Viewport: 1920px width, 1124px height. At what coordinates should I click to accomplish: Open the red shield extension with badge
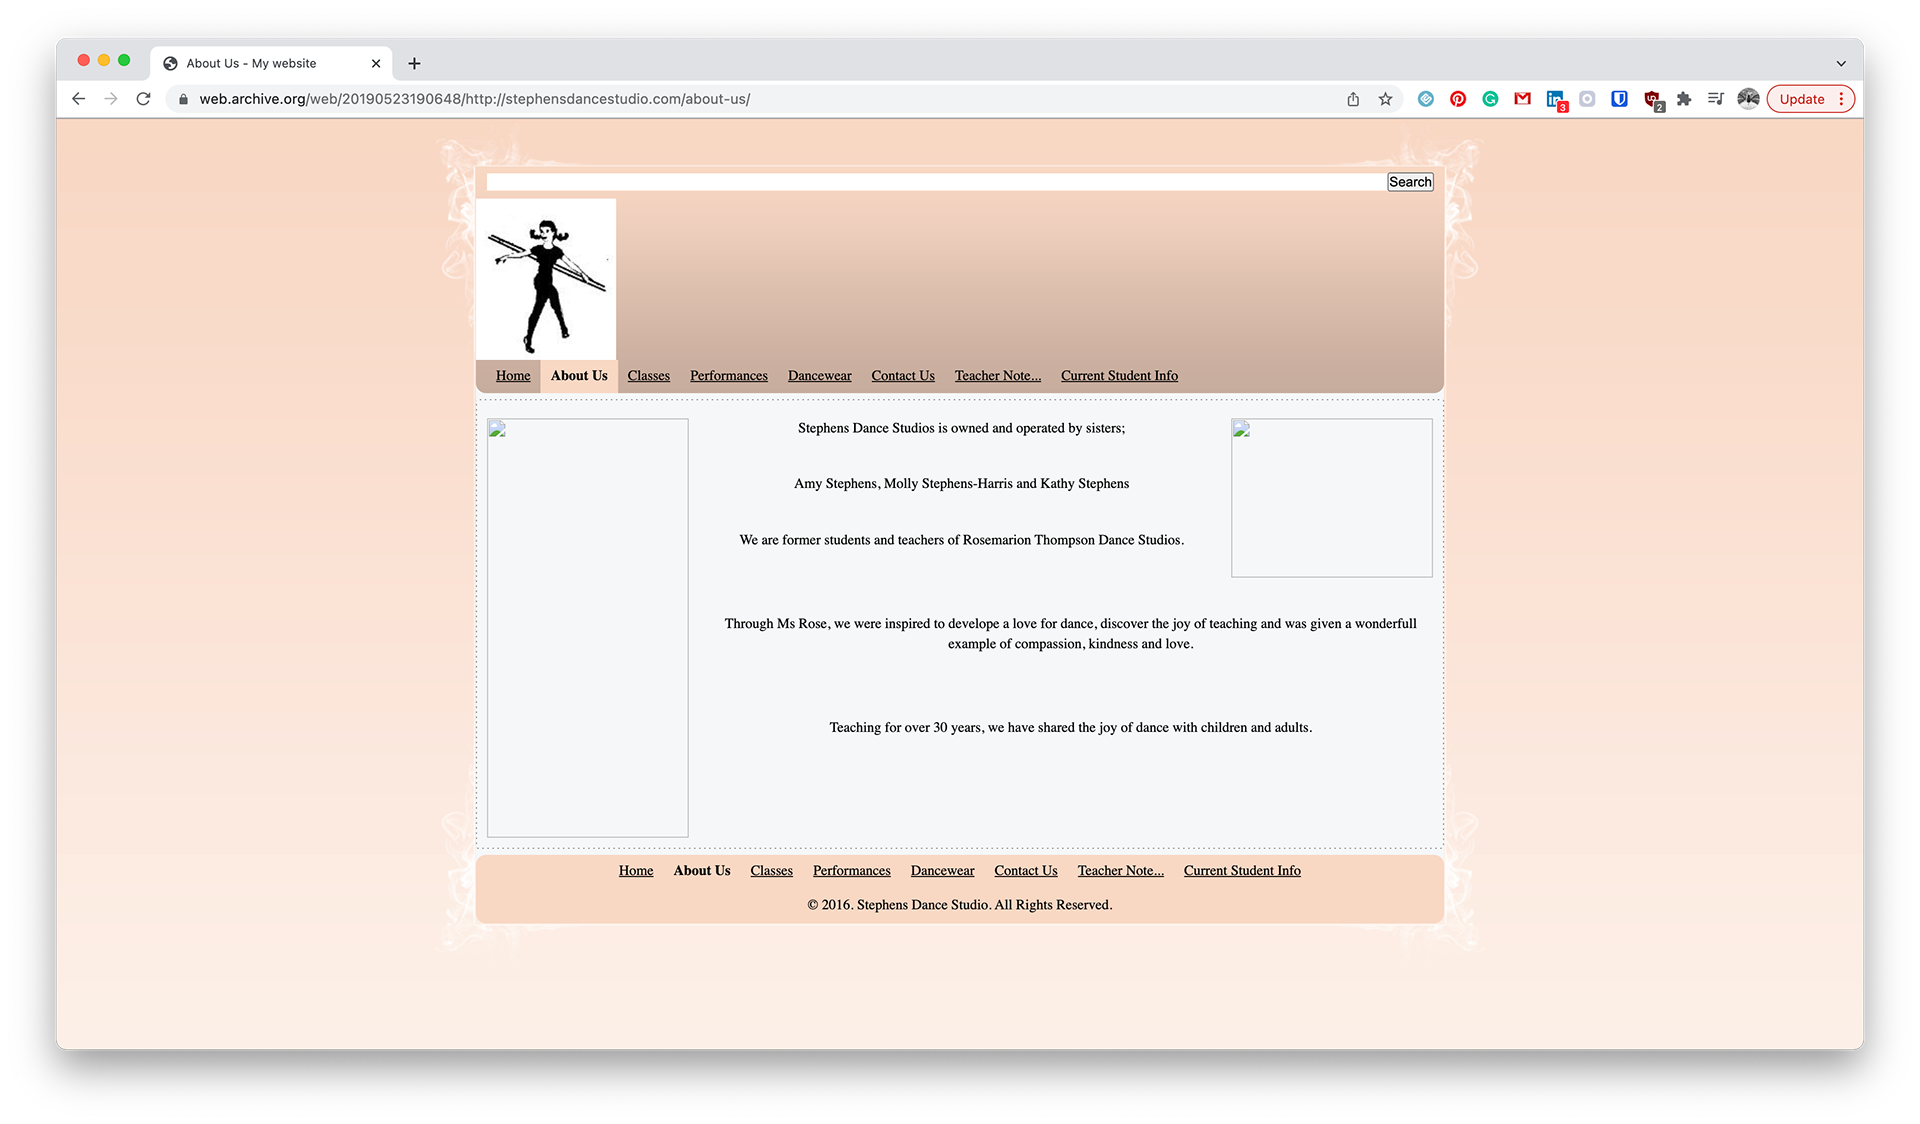coord(1652,99)
